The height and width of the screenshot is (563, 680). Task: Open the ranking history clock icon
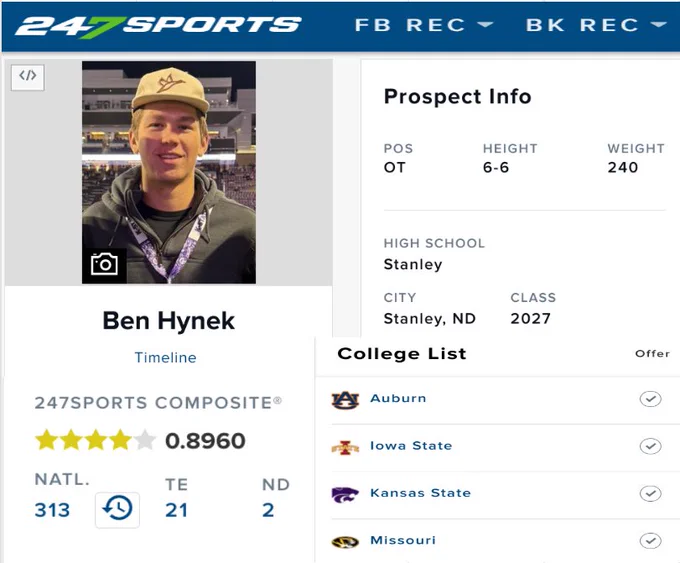pos(117,509)
